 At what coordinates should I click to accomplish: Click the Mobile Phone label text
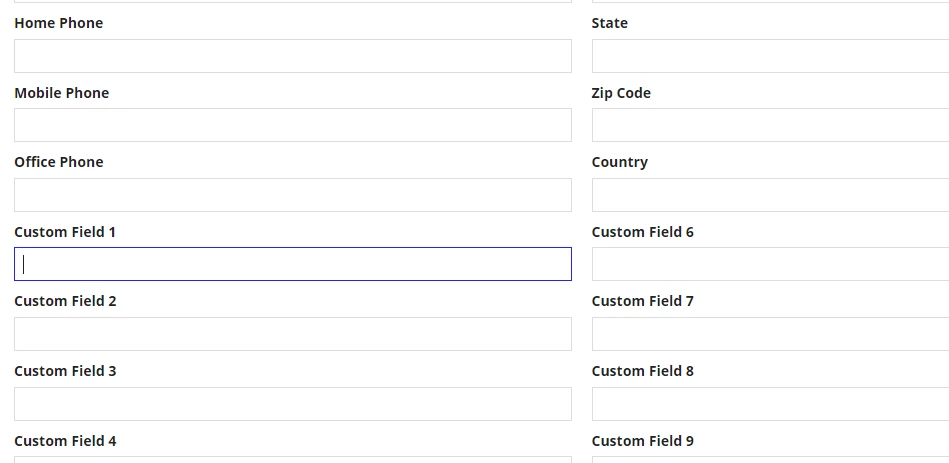click(62, 93)
